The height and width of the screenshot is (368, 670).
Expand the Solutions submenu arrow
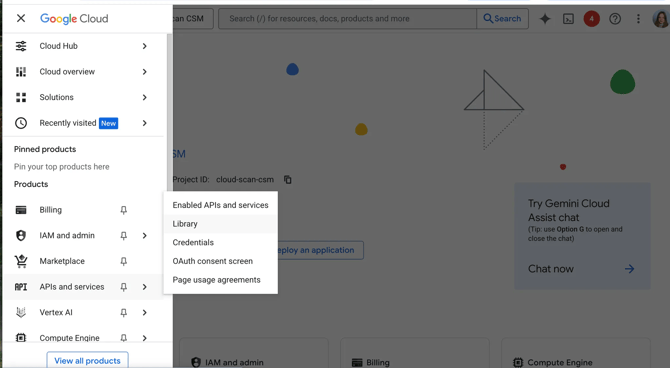click(144, 97)
